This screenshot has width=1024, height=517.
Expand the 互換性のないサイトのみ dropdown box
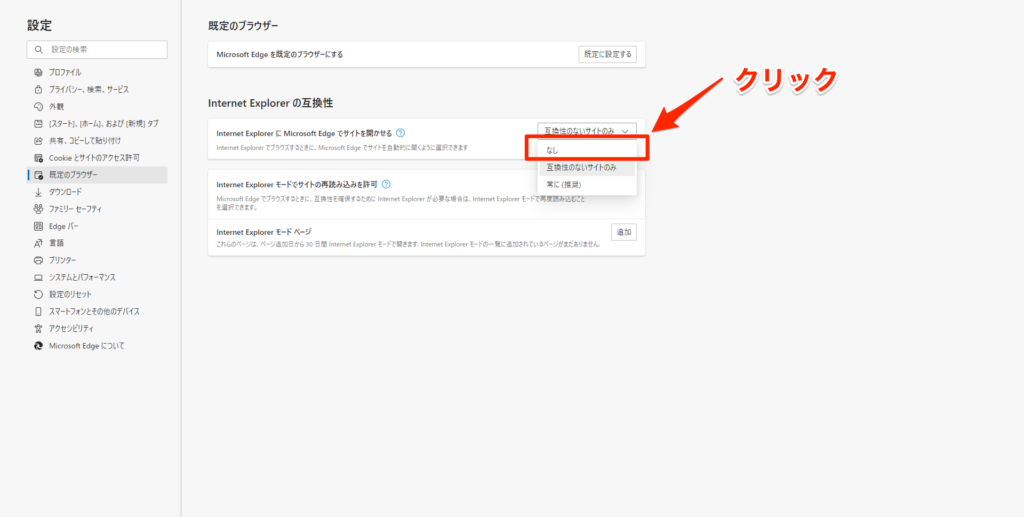point(586,131)
